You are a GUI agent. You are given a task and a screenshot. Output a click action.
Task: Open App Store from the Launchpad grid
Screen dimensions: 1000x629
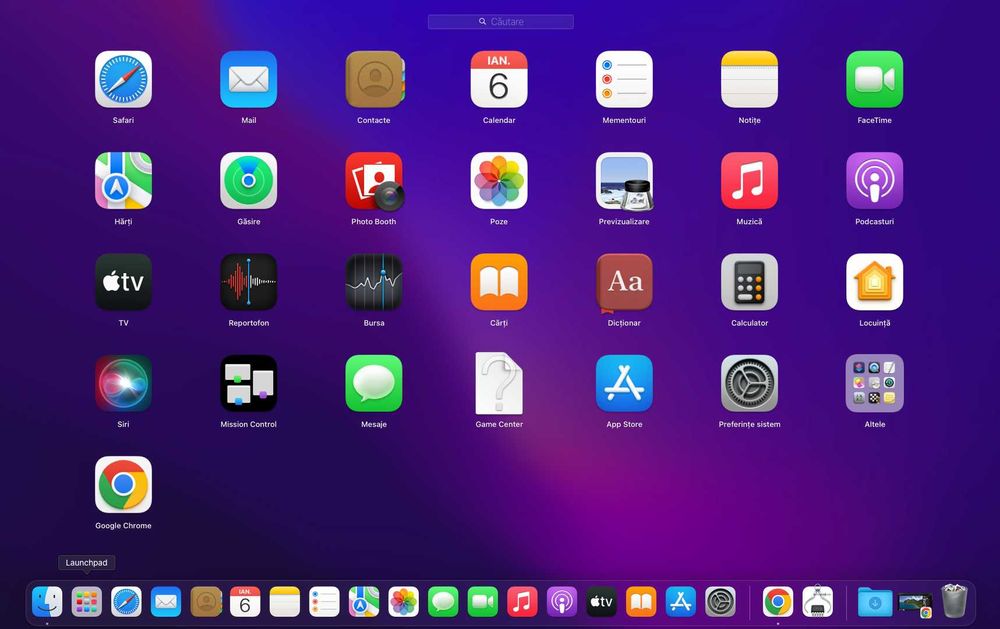pos(624,383)
